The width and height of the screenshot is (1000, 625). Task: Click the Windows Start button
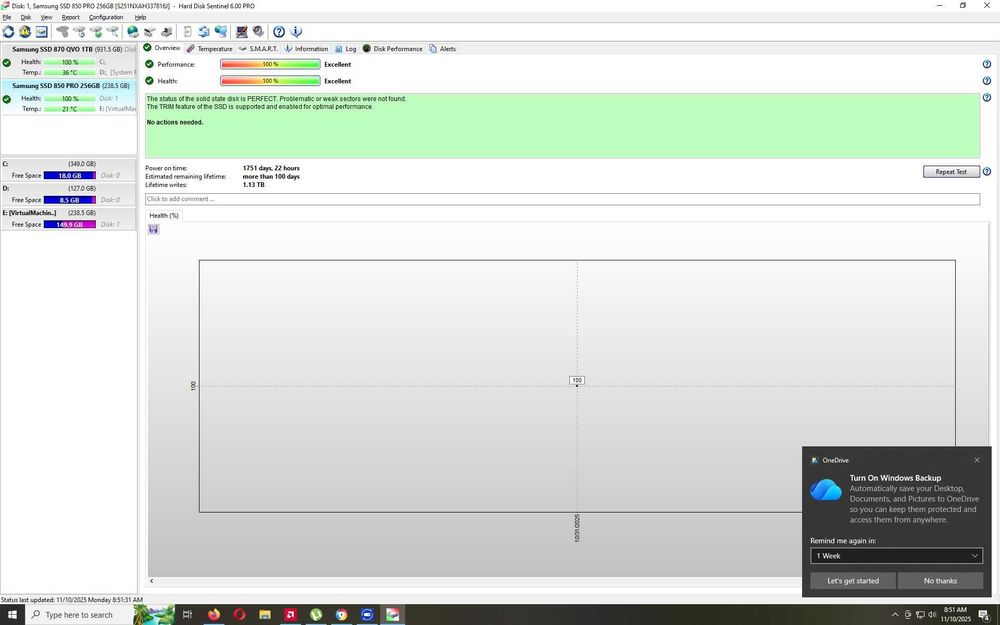pyautogui.click(x=11, y=615)
